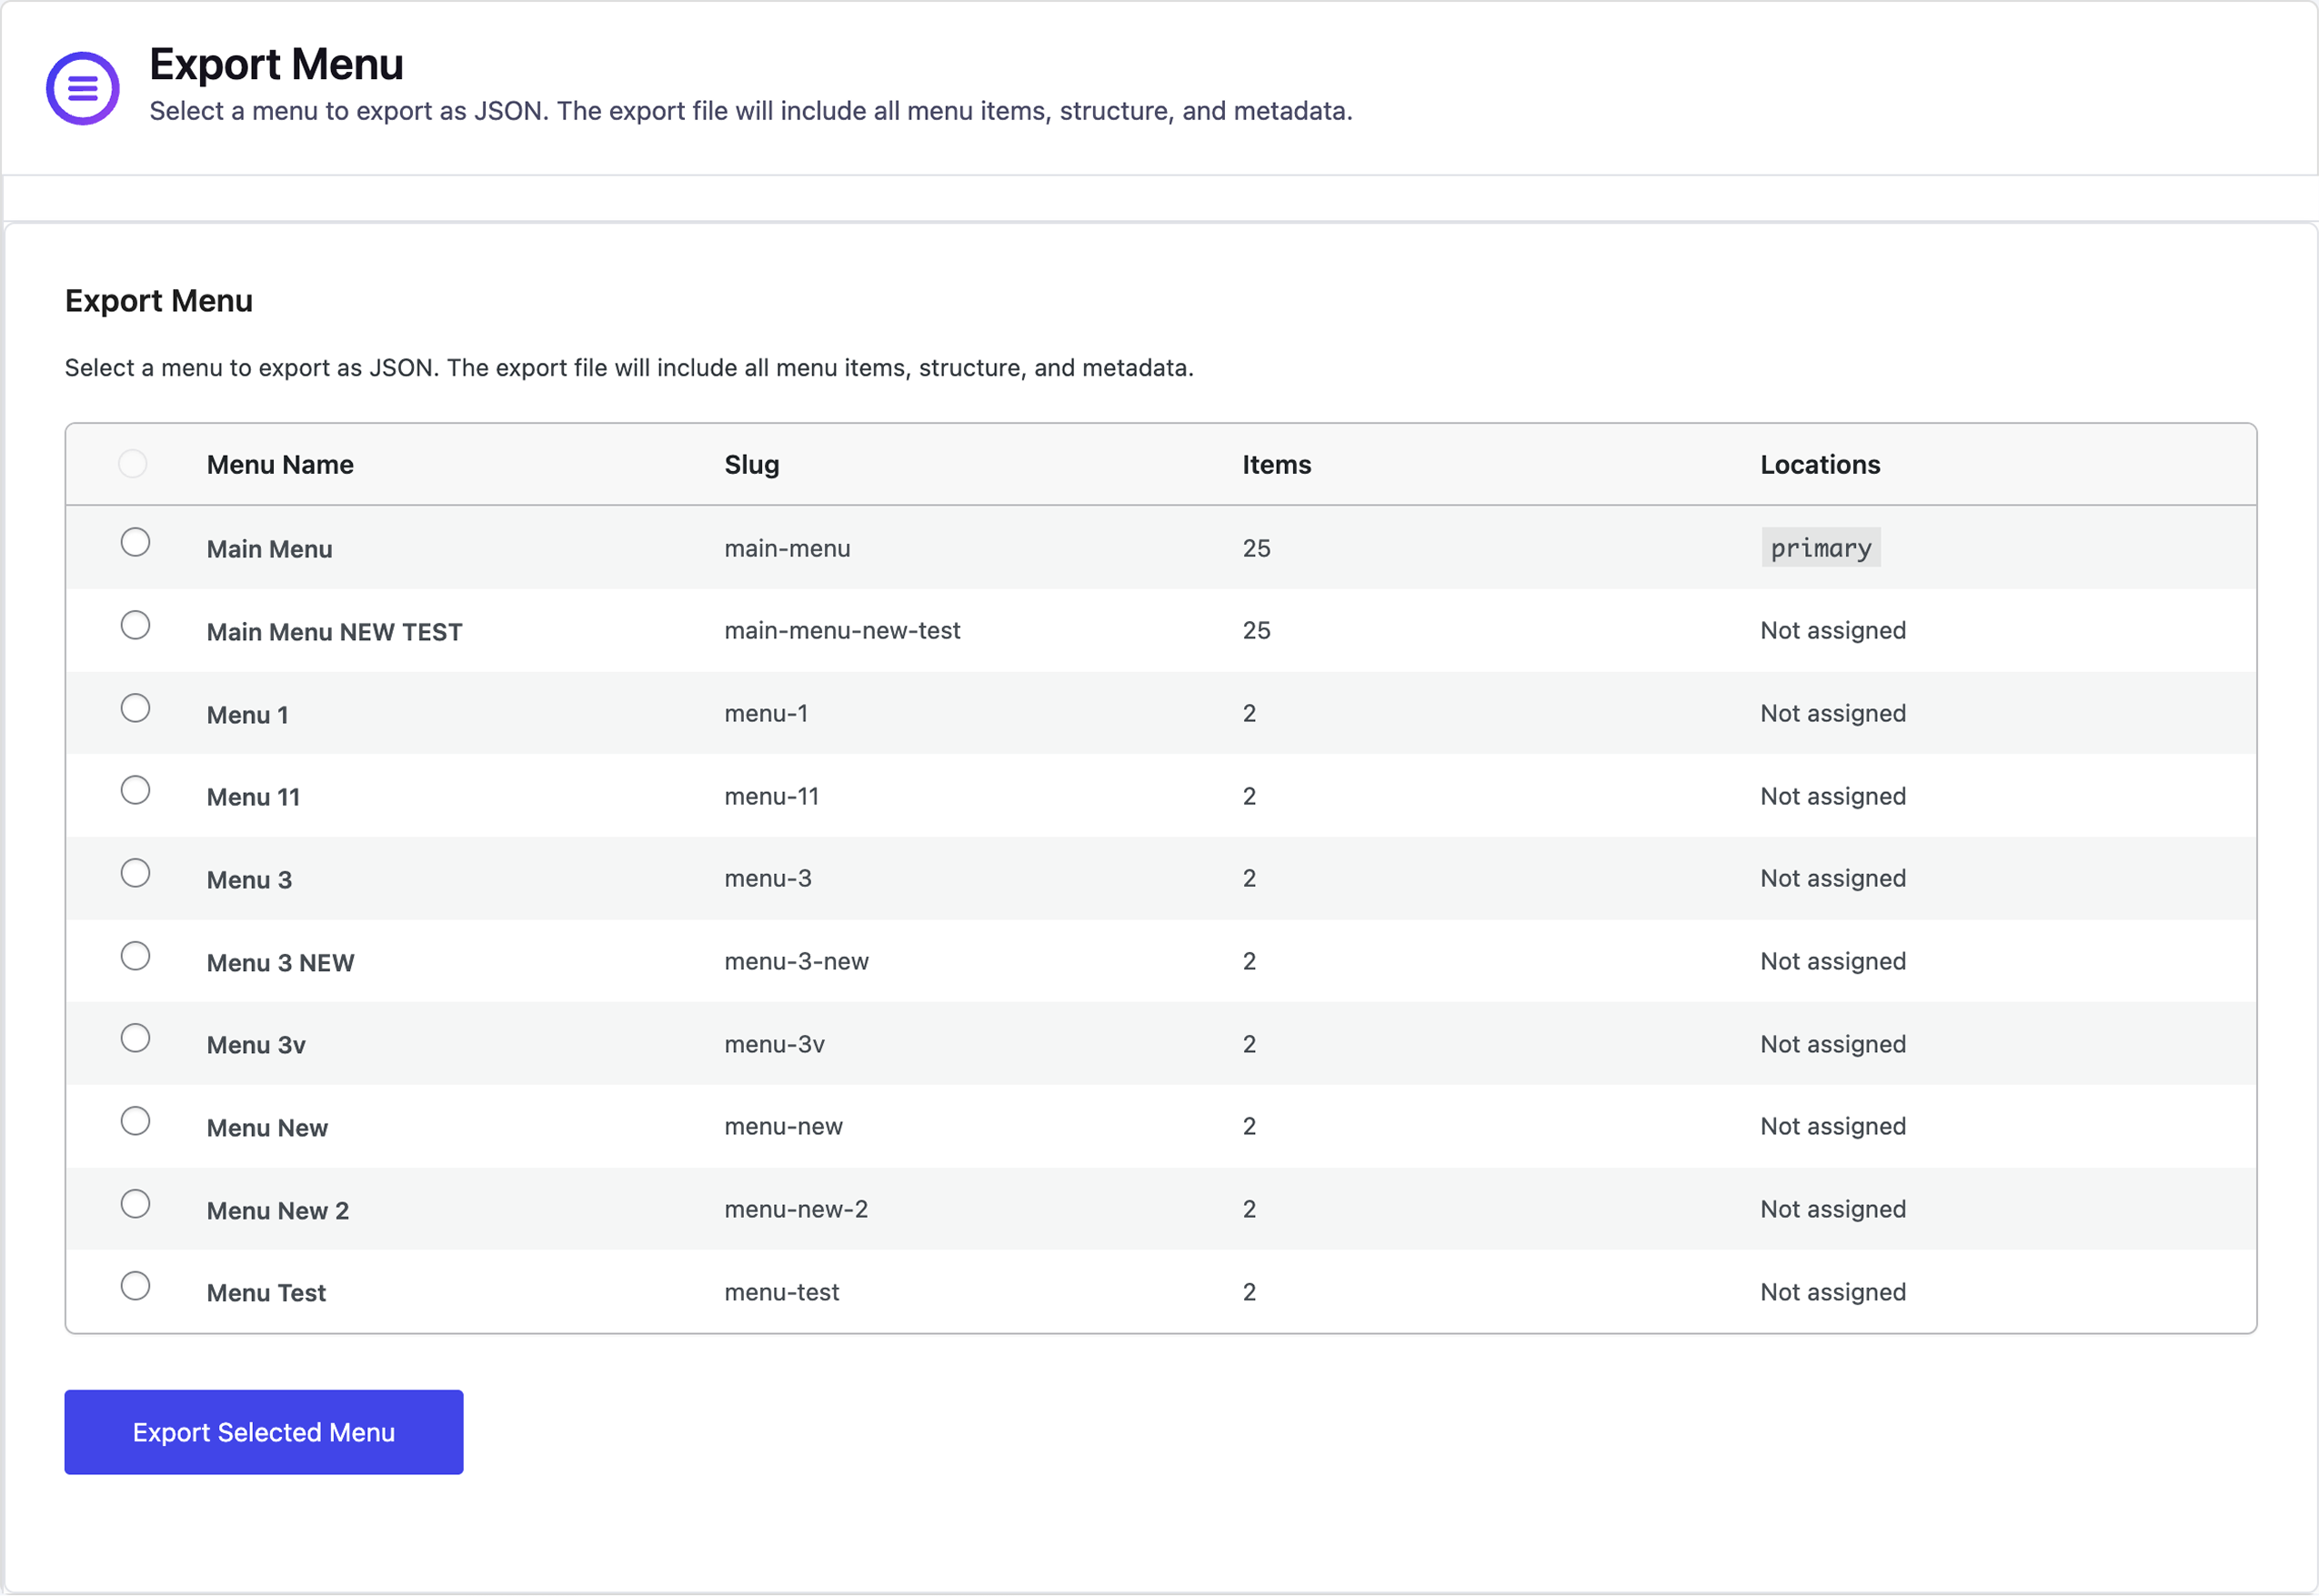Select Menu Test via its radio button
This screenshot has height=1596, width=2319.
click(x=136, y=1286)
